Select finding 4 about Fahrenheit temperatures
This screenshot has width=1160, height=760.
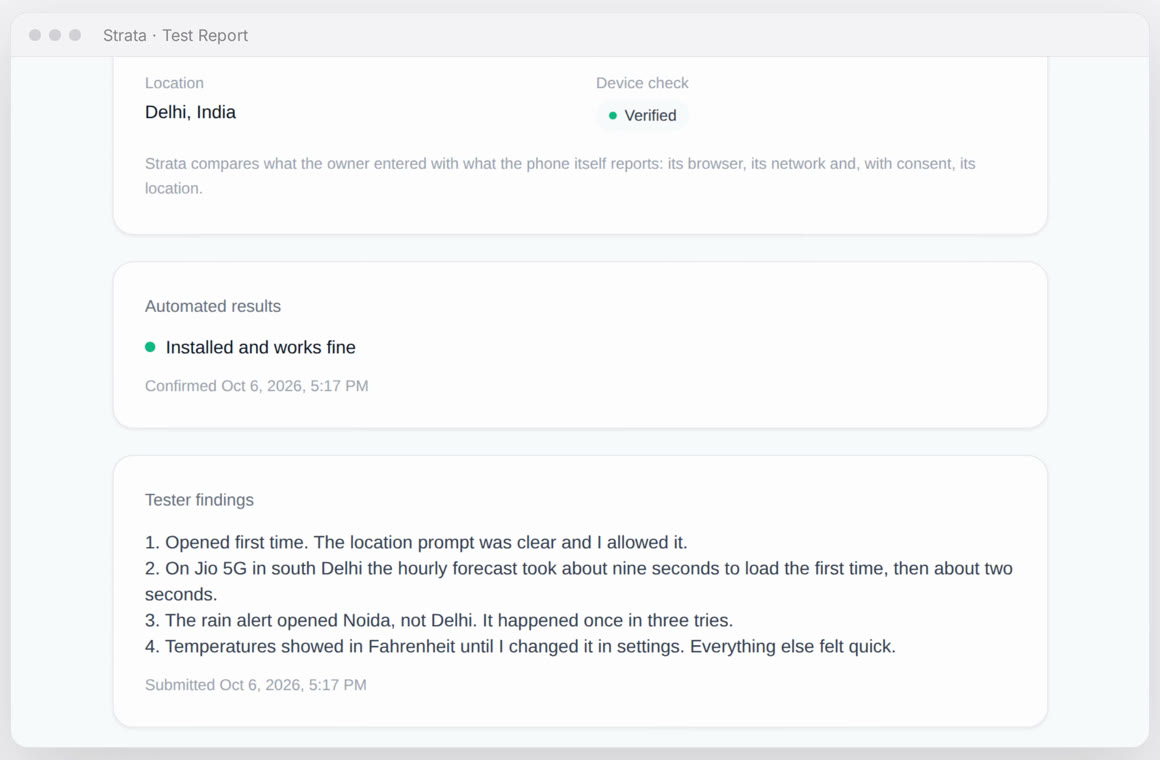(x=520, y=646)
